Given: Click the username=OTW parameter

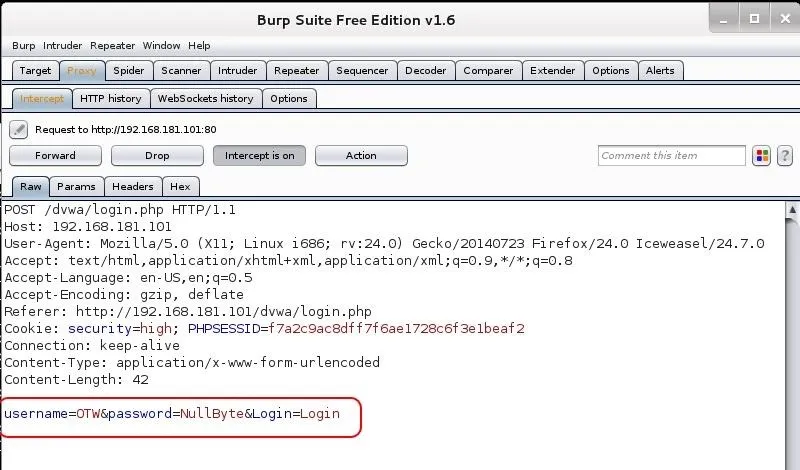Looking at the screenshot, I should (52, 414).
